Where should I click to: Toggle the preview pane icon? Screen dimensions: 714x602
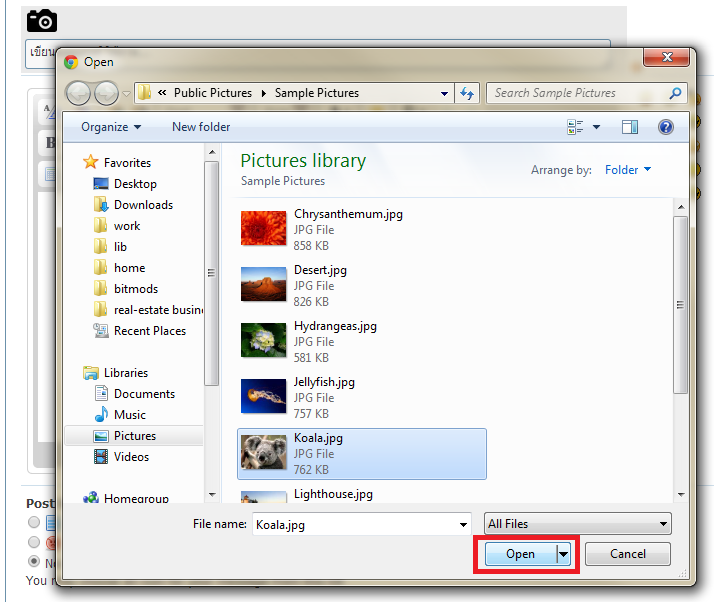[x=629, y=127]
